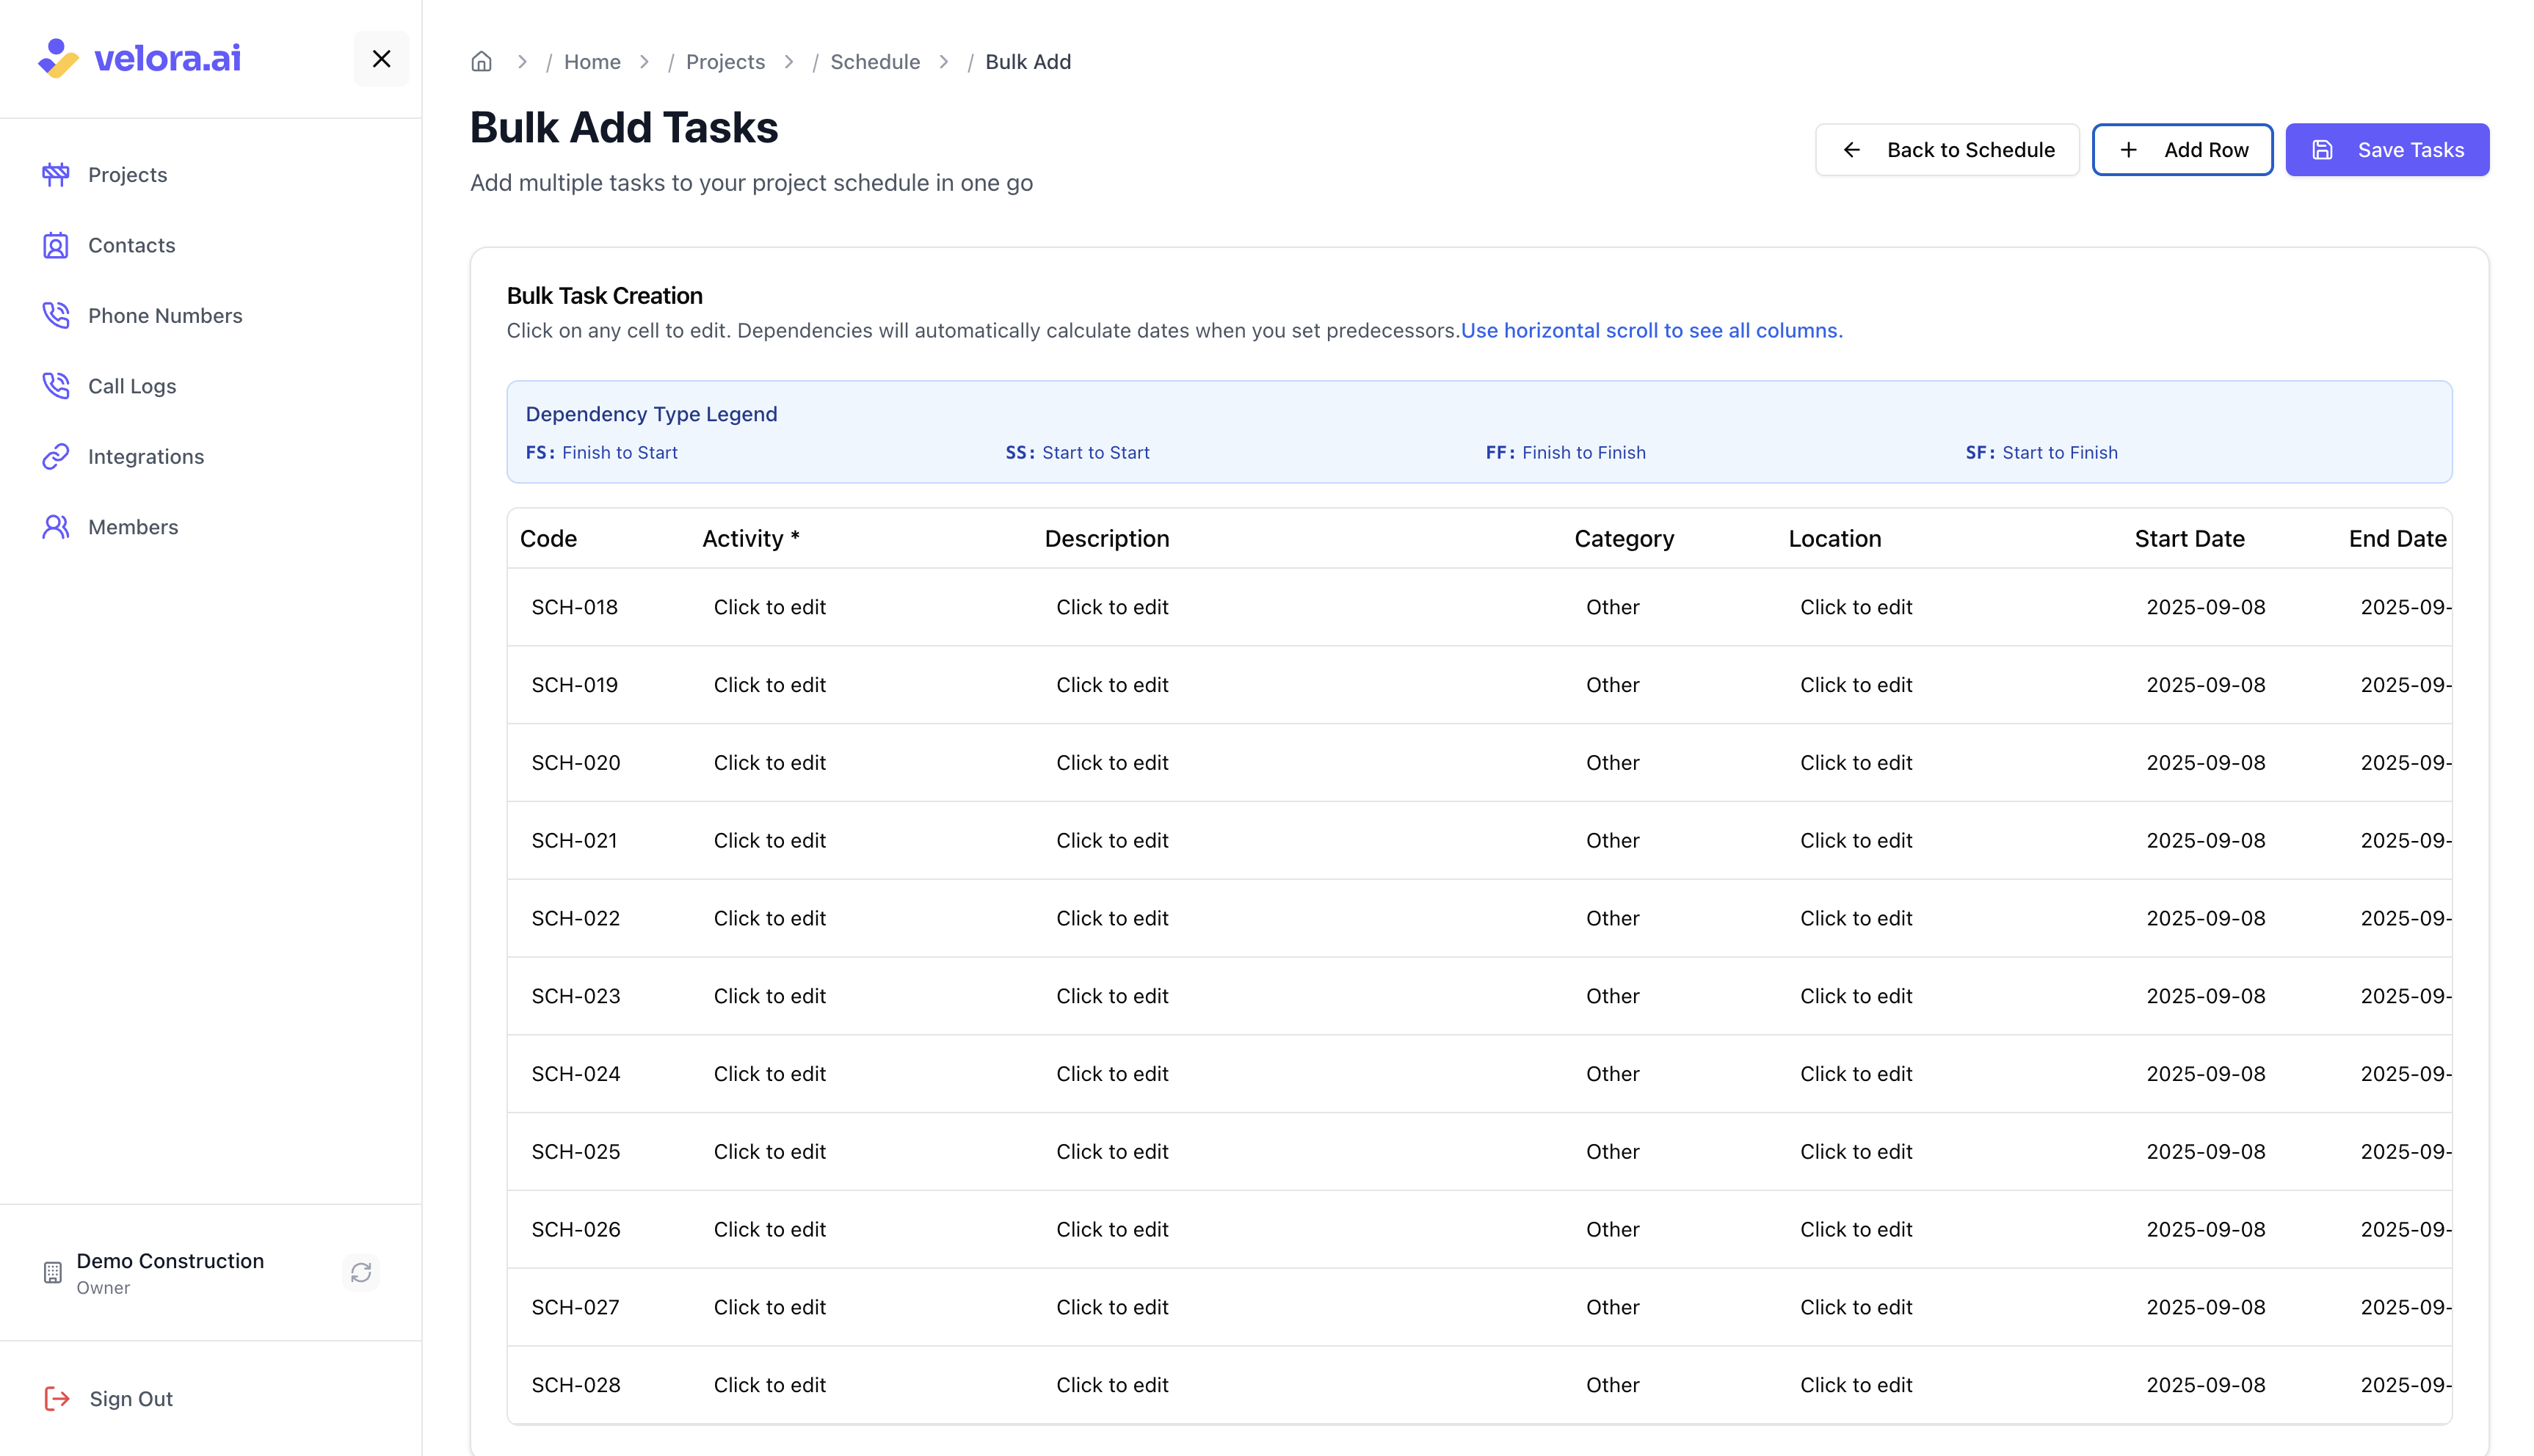Click the Integrations link icon

click(56, 456)
